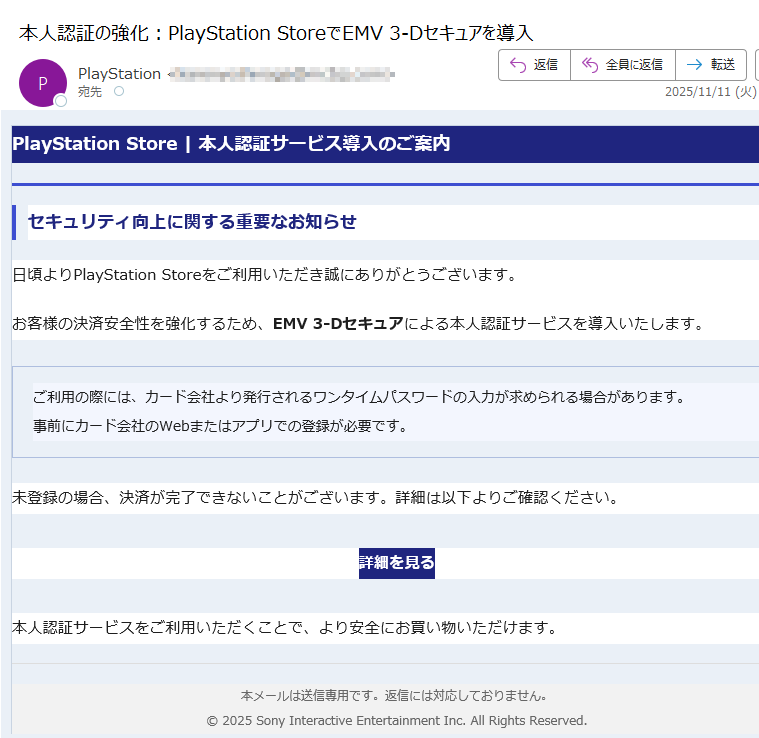
Task: Click the line starting 事前にカード会社のWeb
Action: (220, 426)
